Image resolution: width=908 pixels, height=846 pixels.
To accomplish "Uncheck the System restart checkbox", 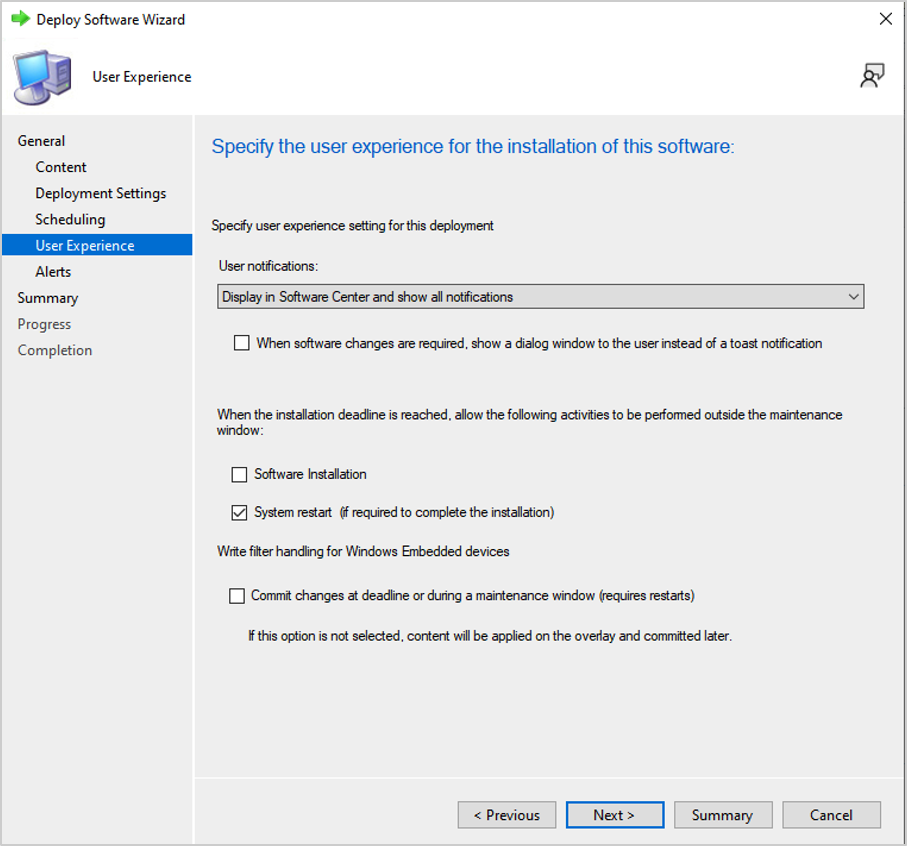I will click(239, 512).
